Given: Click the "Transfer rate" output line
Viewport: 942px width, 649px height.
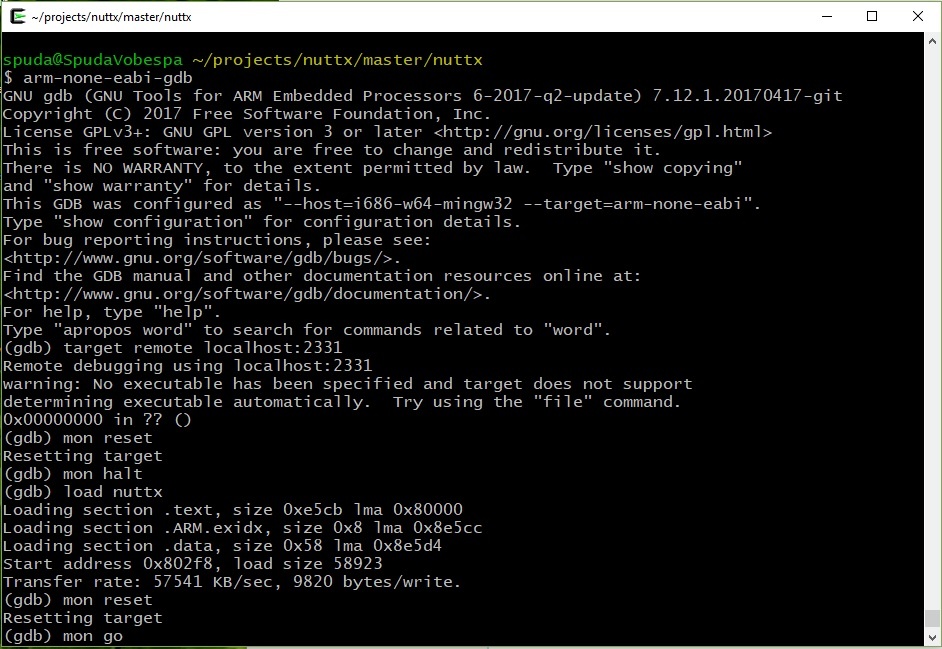Looking at the screenshot, I should click(232, 582).
